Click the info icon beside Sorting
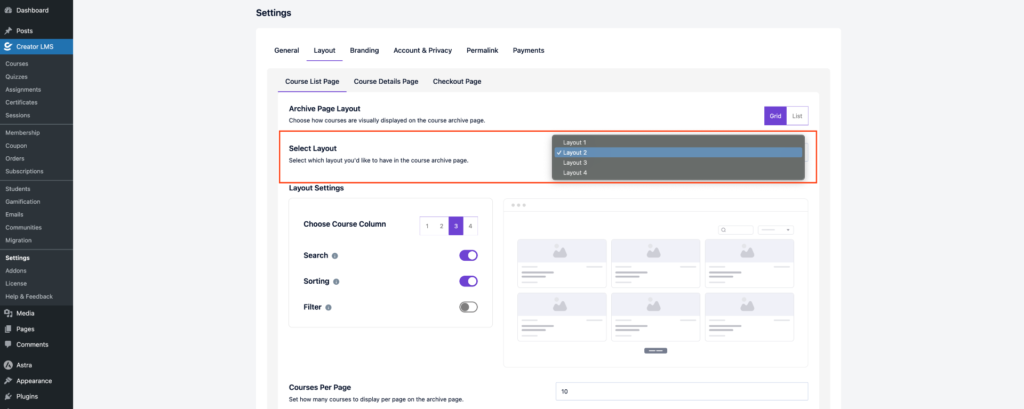Image resolution: width=1024 pixels, height=409 pixels. (x=336, y=282)
